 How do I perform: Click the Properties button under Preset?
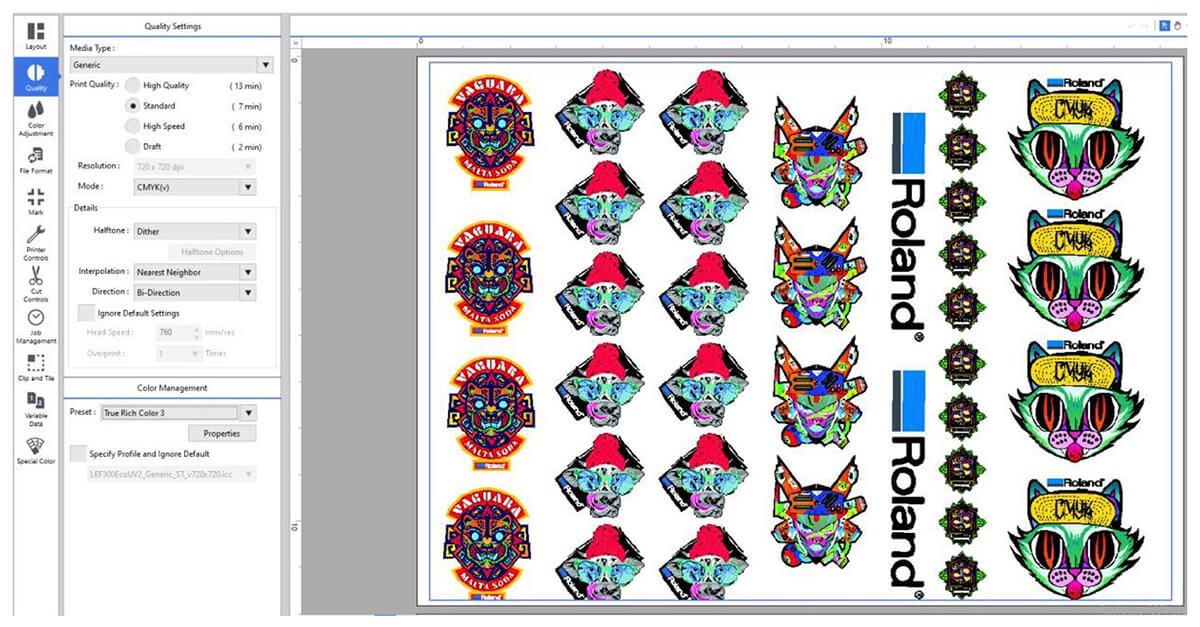tap(221, 433)
